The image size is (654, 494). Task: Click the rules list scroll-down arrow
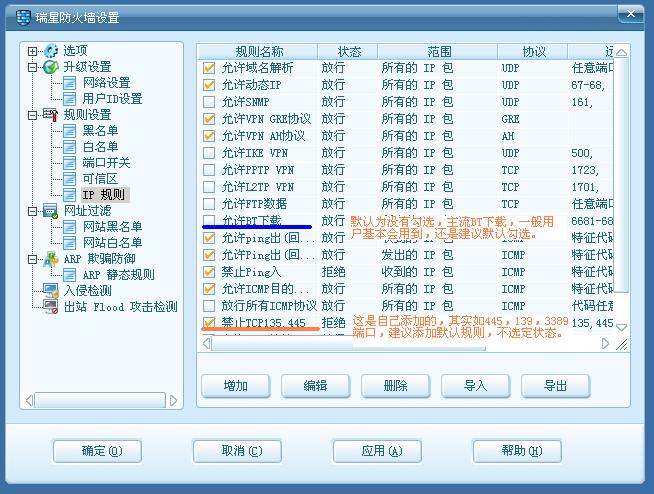point(621,328)
